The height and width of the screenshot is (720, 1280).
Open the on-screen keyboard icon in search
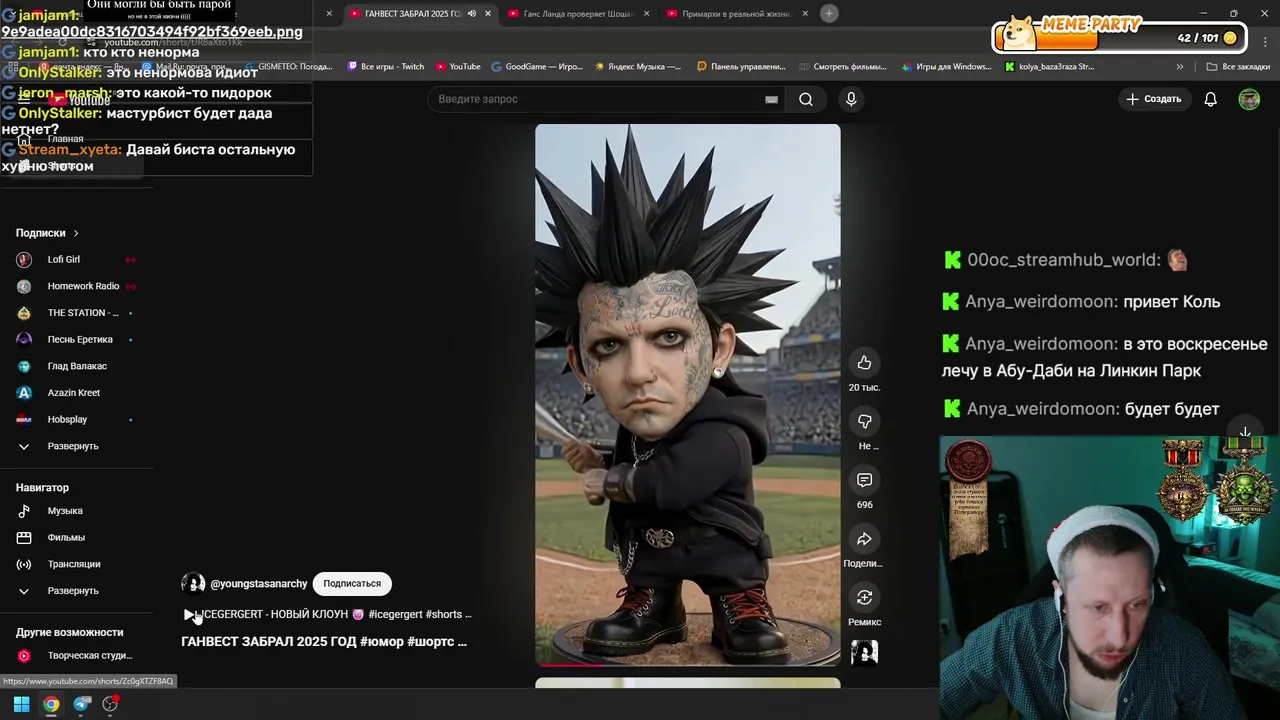[x=771, y=99]
